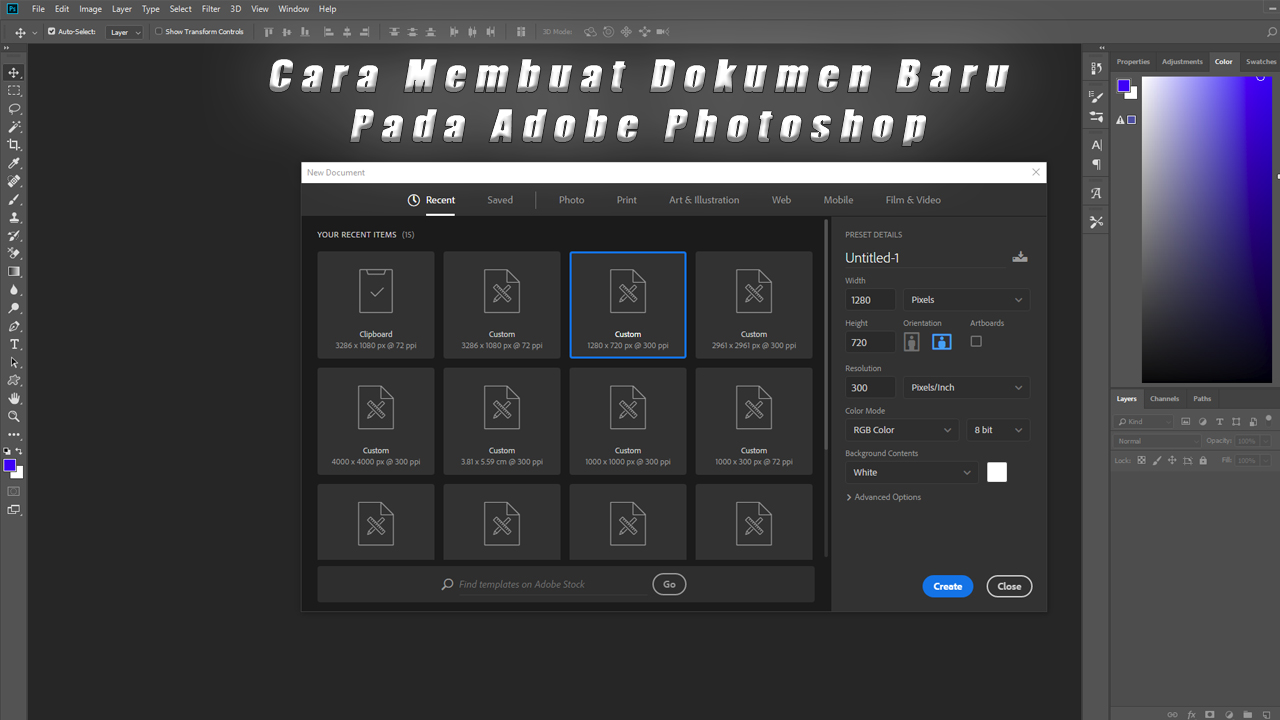Select the Spot Healing Brush tool
The image size is (1280, 720).
point(14,181)
